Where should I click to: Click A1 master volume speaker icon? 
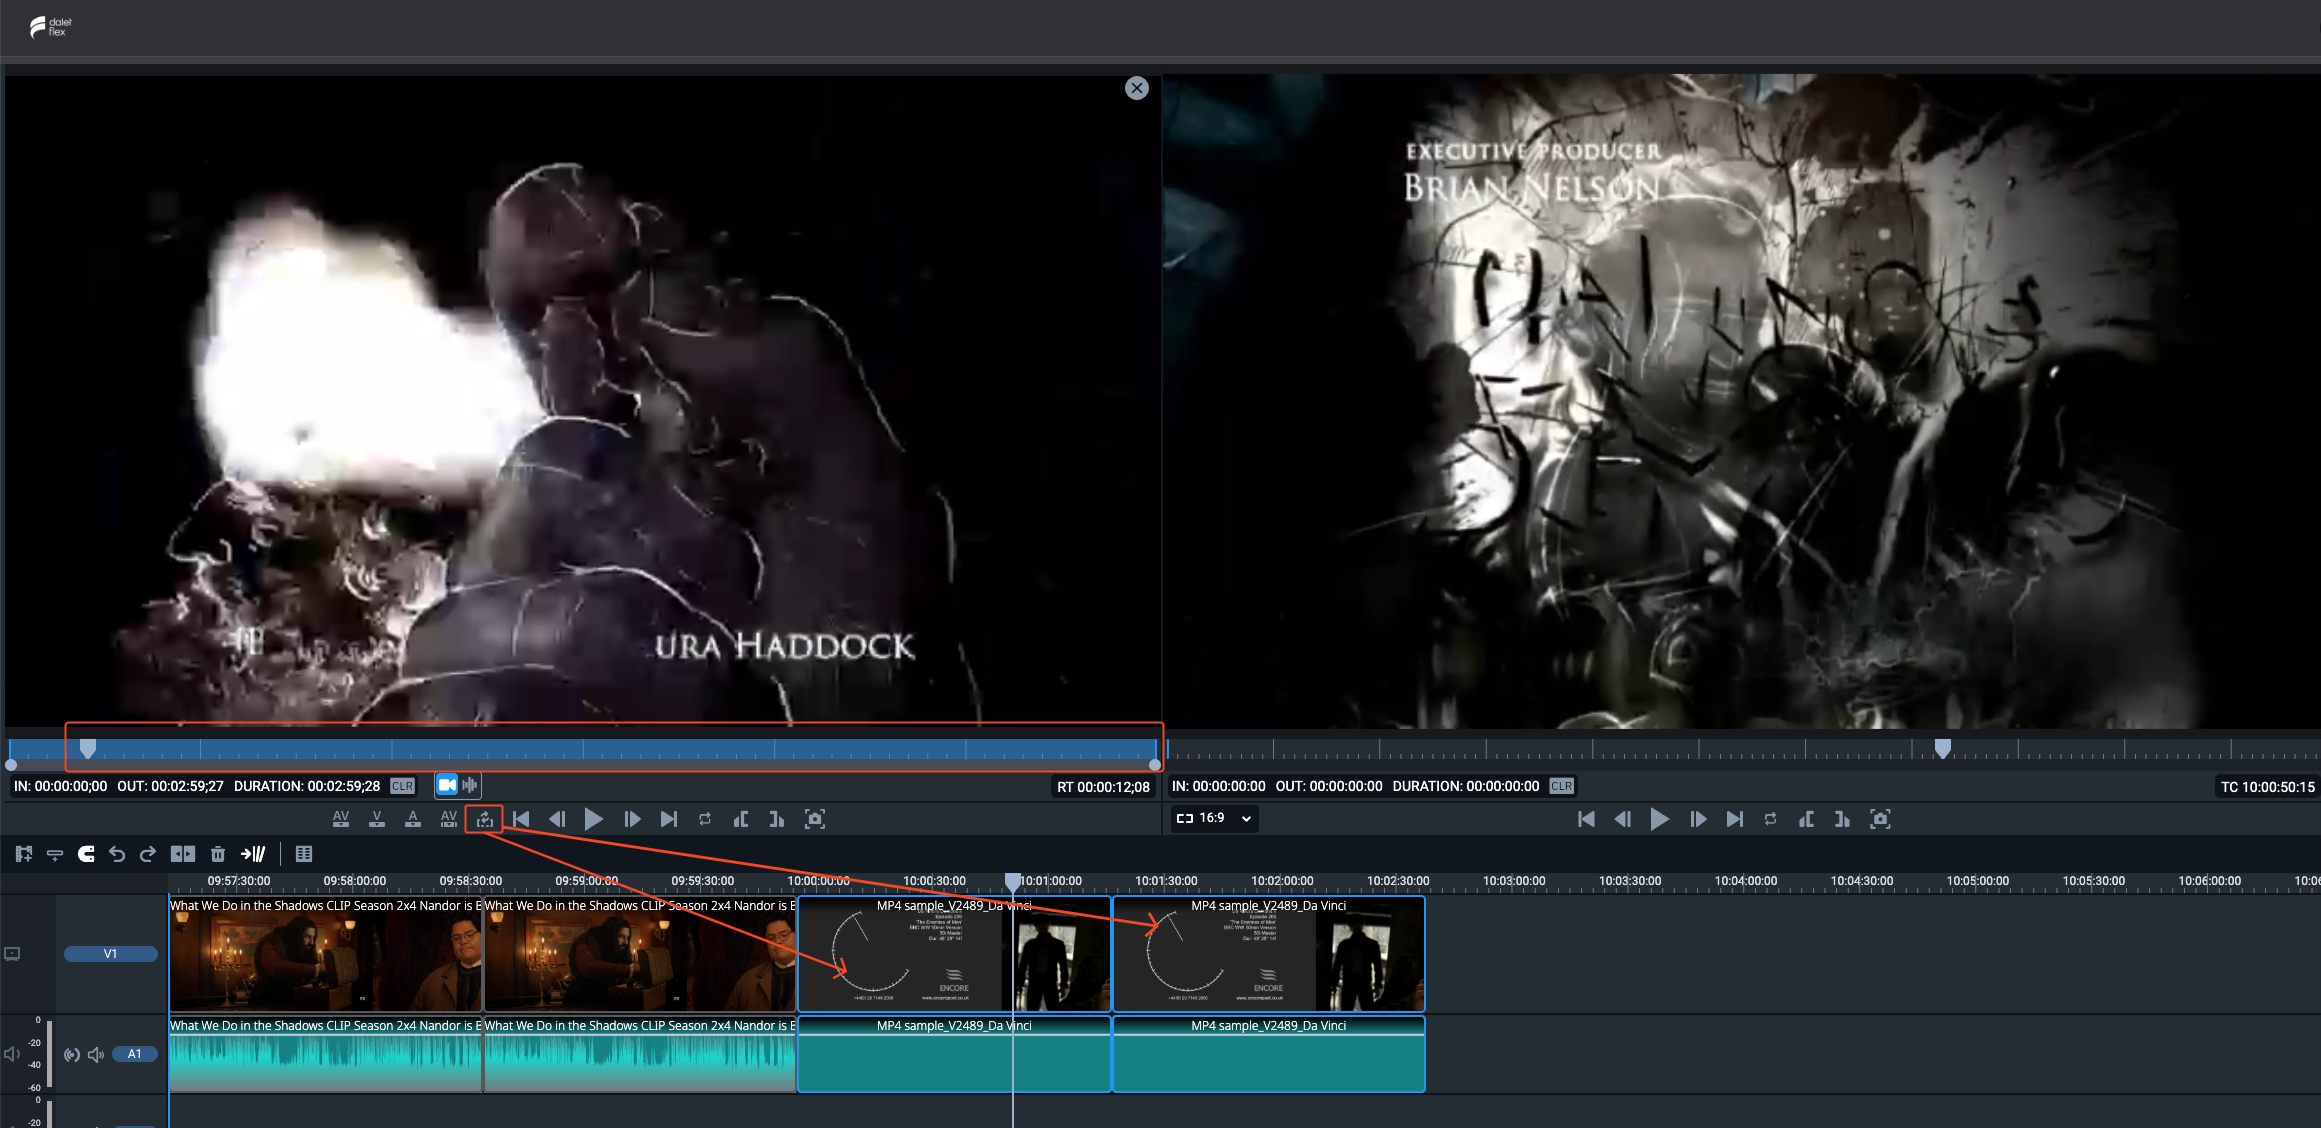point(12,1055)
